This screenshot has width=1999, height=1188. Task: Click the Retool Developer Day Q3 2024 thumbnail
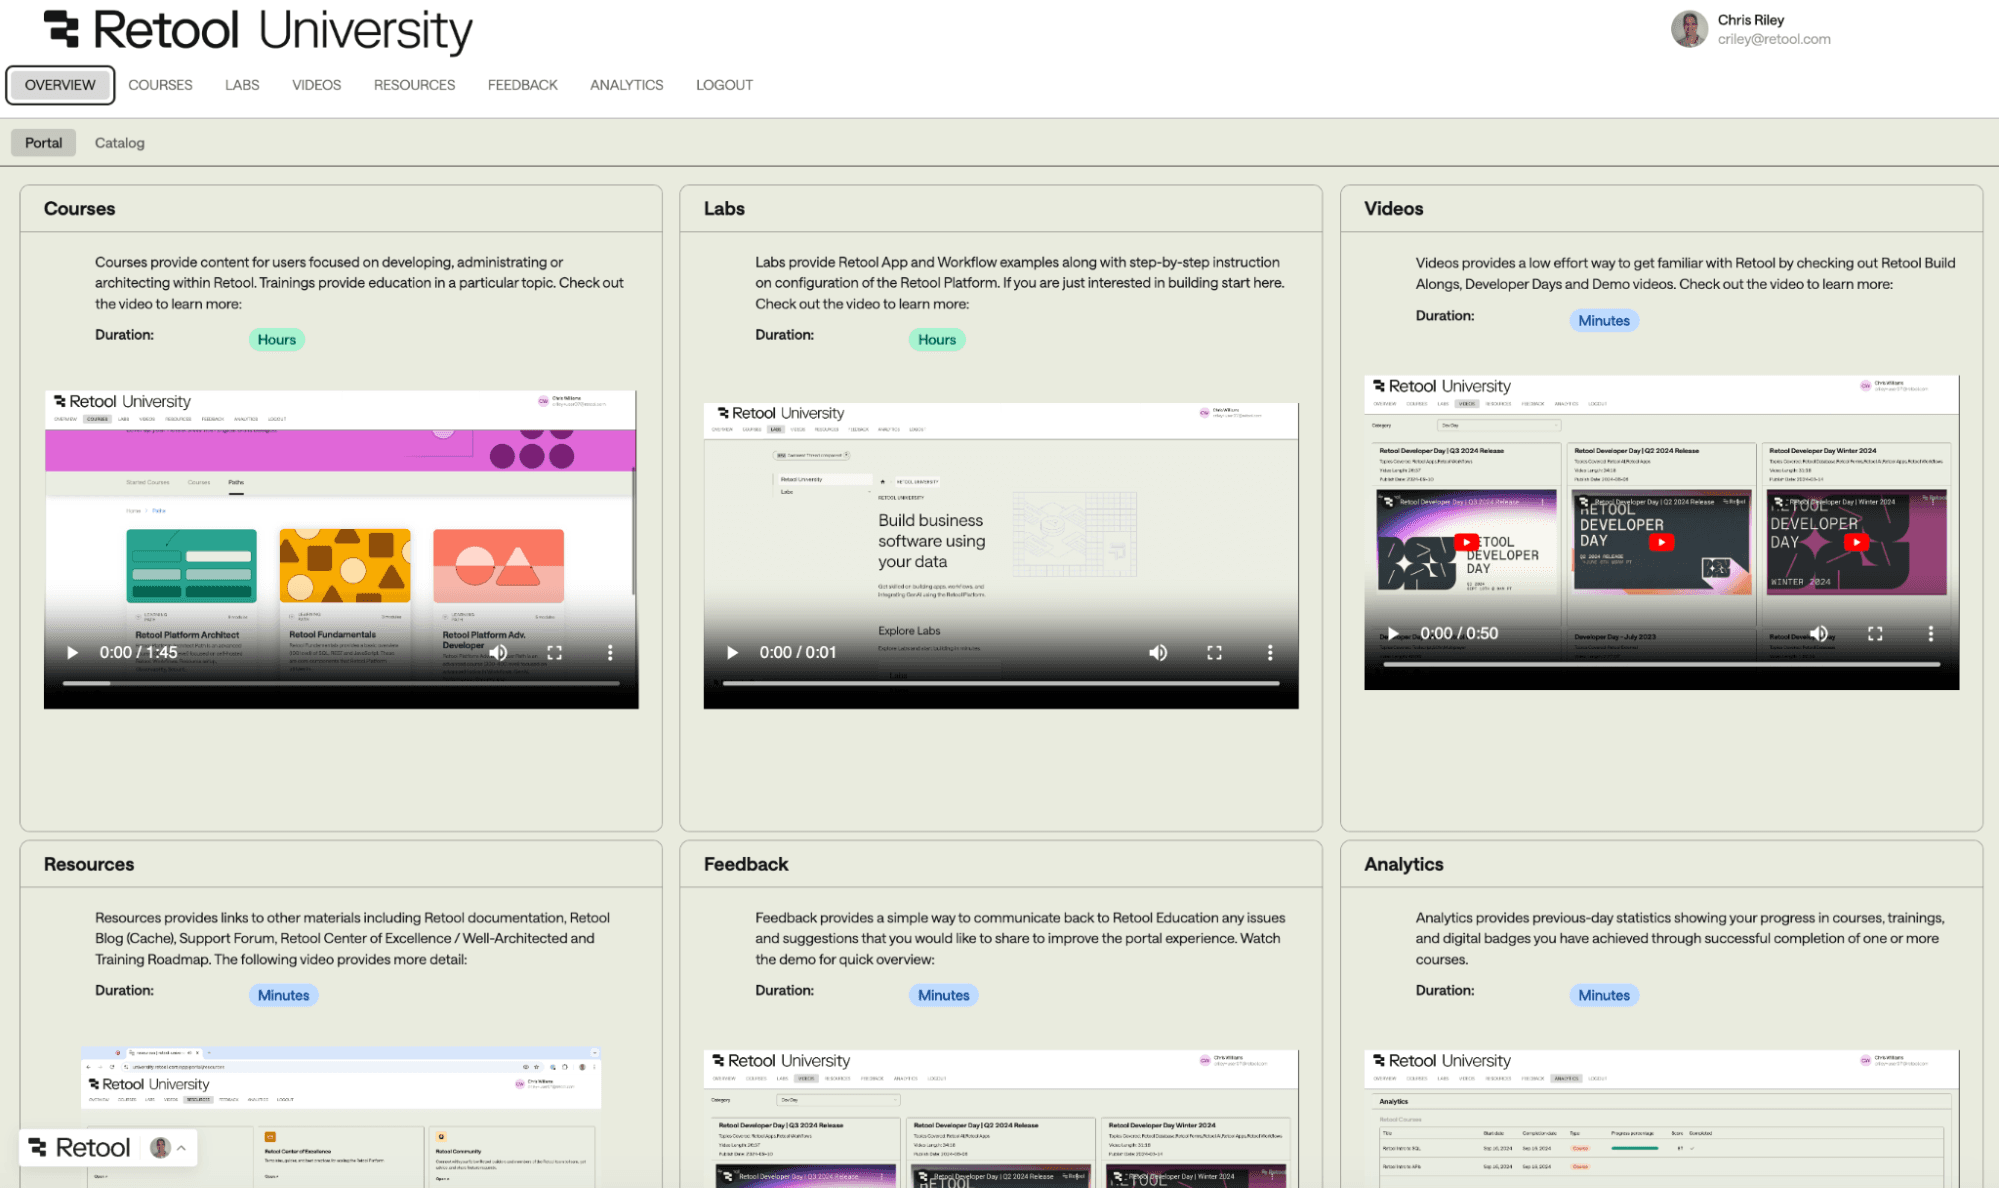[x=1465, y=541]
